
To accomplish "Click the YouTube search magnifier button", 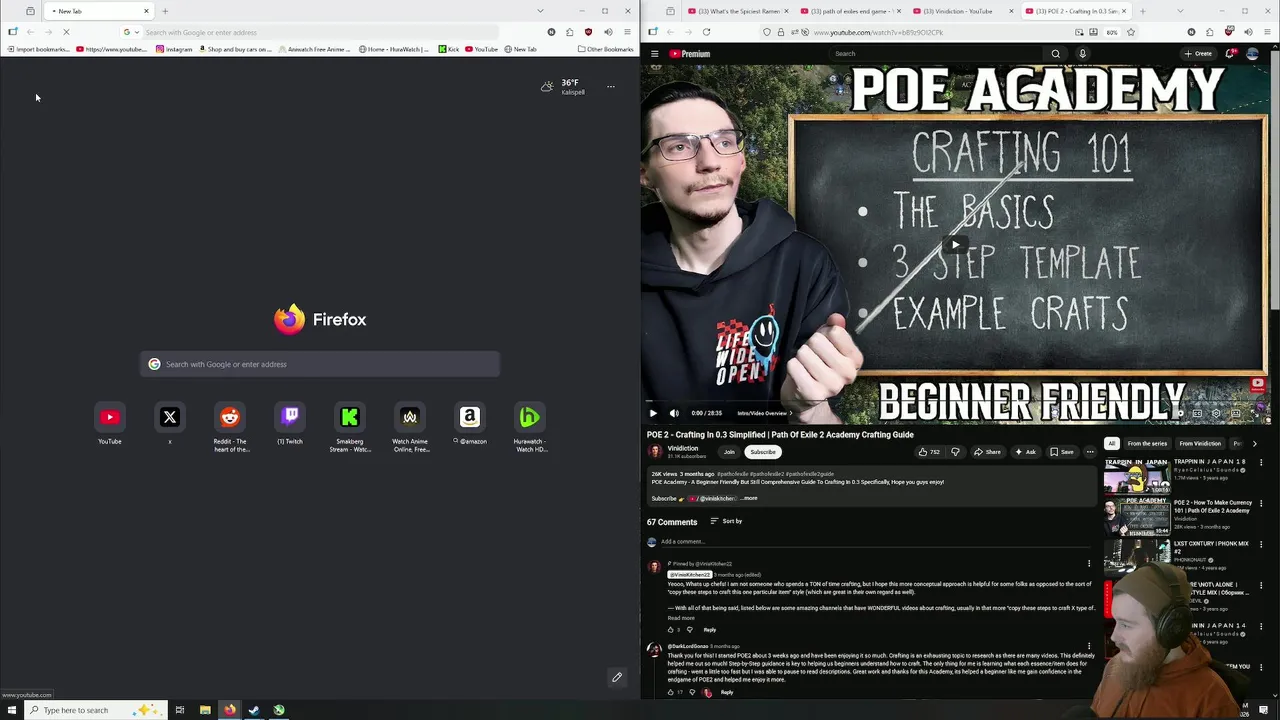I will coord(1055,54).
